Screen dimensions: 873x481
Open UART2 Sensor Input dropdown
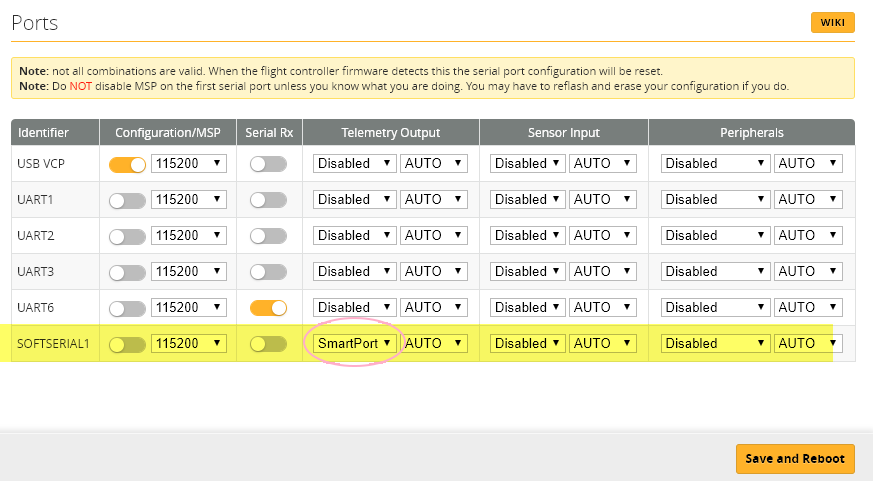point(527,235)
